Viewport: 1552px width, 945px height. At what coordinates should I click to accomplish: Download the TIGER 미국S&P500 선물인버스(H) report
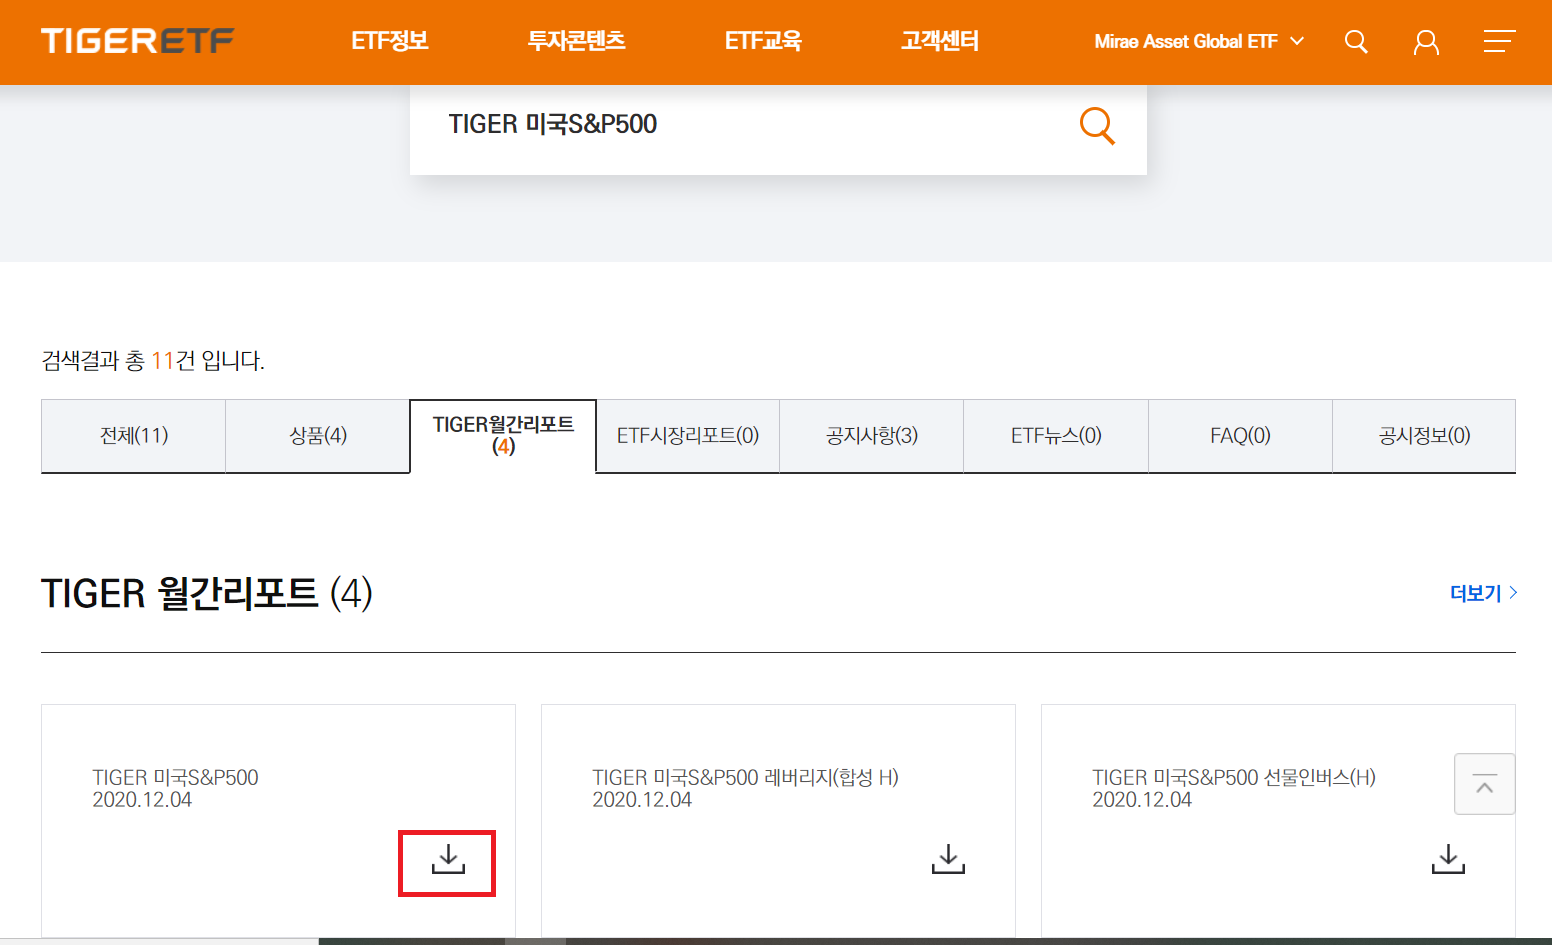(x=1448, y=859)
